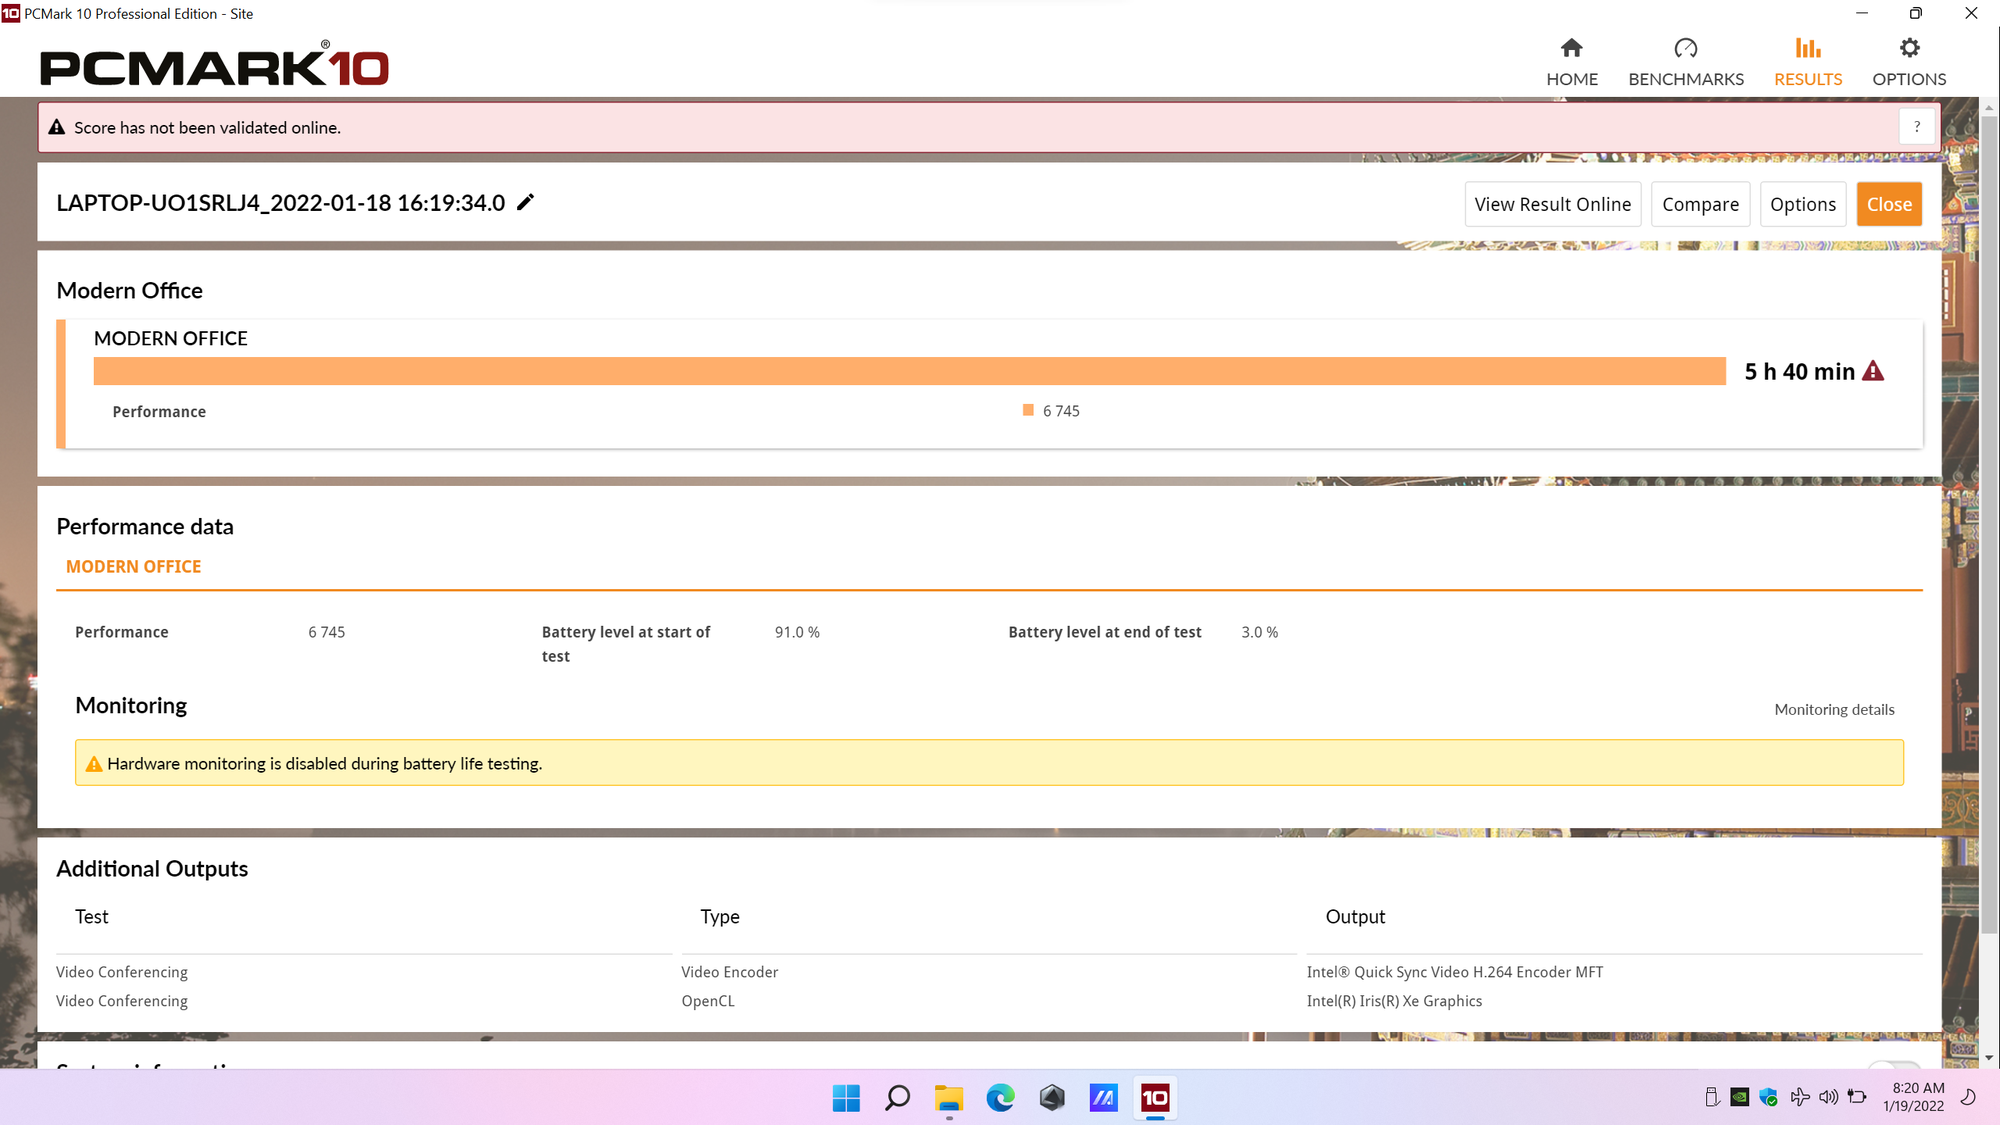Viewport: 2000px width, 1125px height.
Task: Click Intel(R) Iris(R) Xe Graphics output
Action: [x=1394, y=1001]
